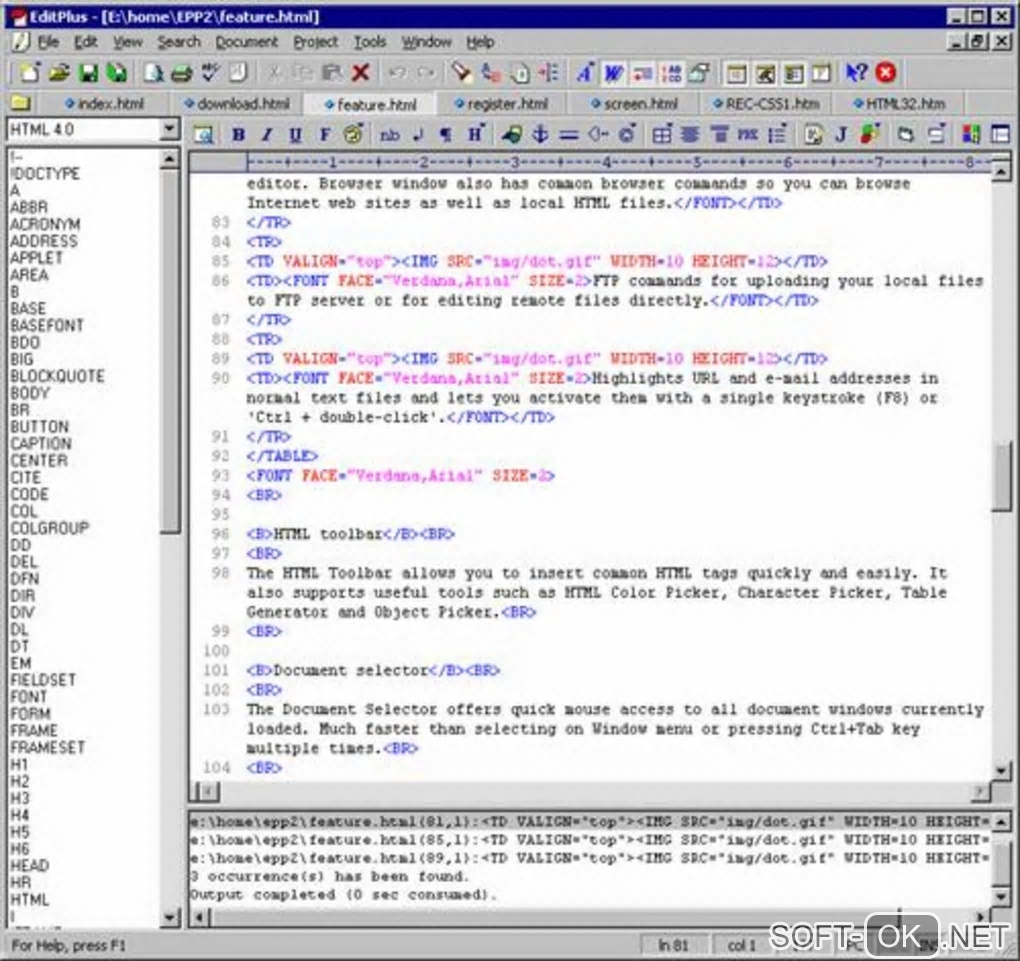Select ACRONYM in the cliptext list

pyautogui.click(x=45, y=224)
